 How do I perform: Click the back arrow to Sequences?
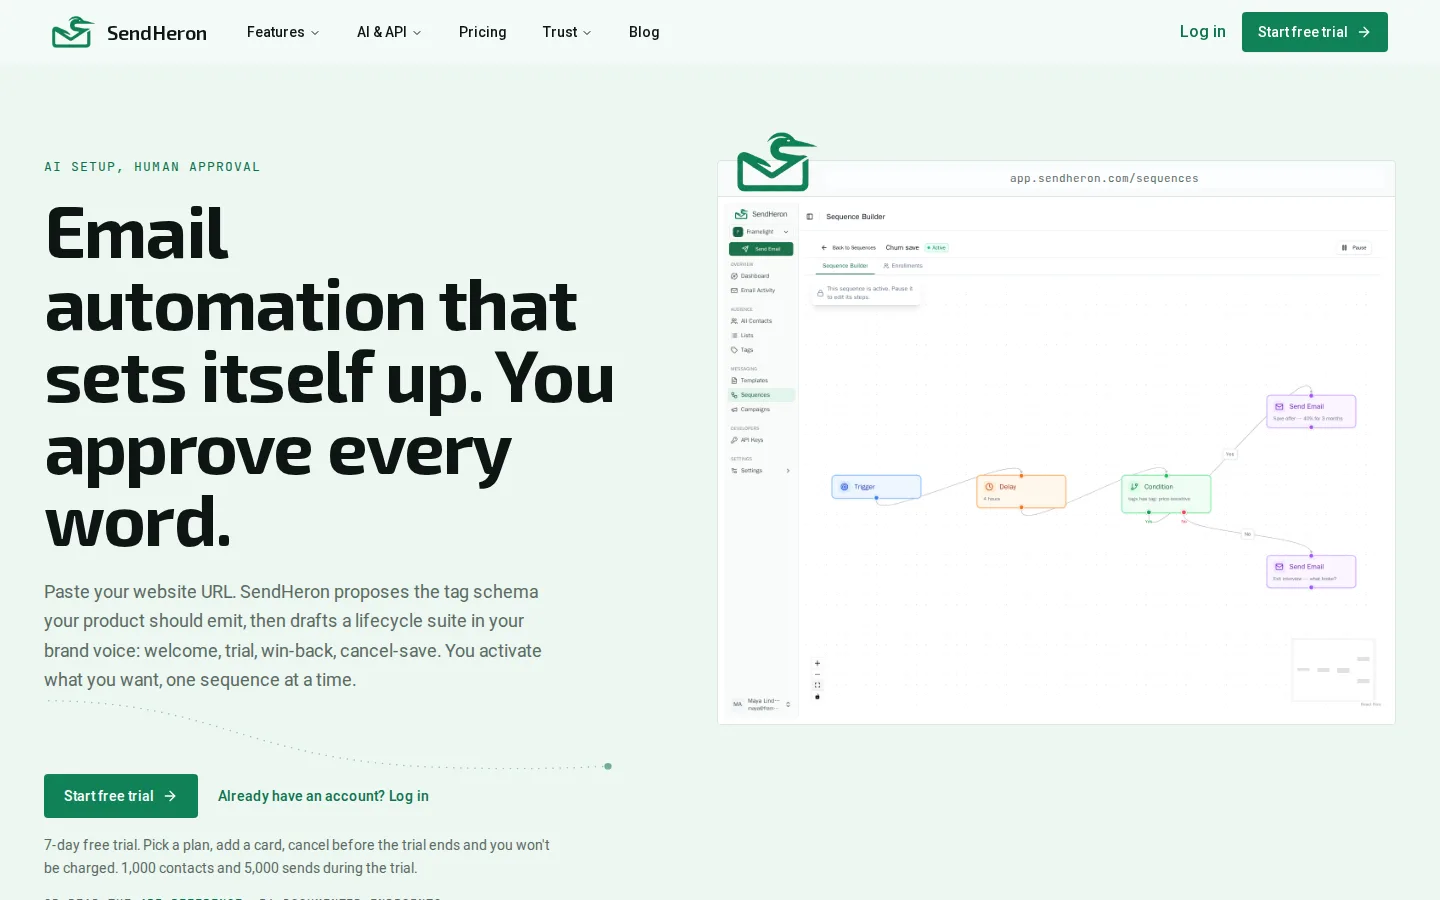pos(824,248)
